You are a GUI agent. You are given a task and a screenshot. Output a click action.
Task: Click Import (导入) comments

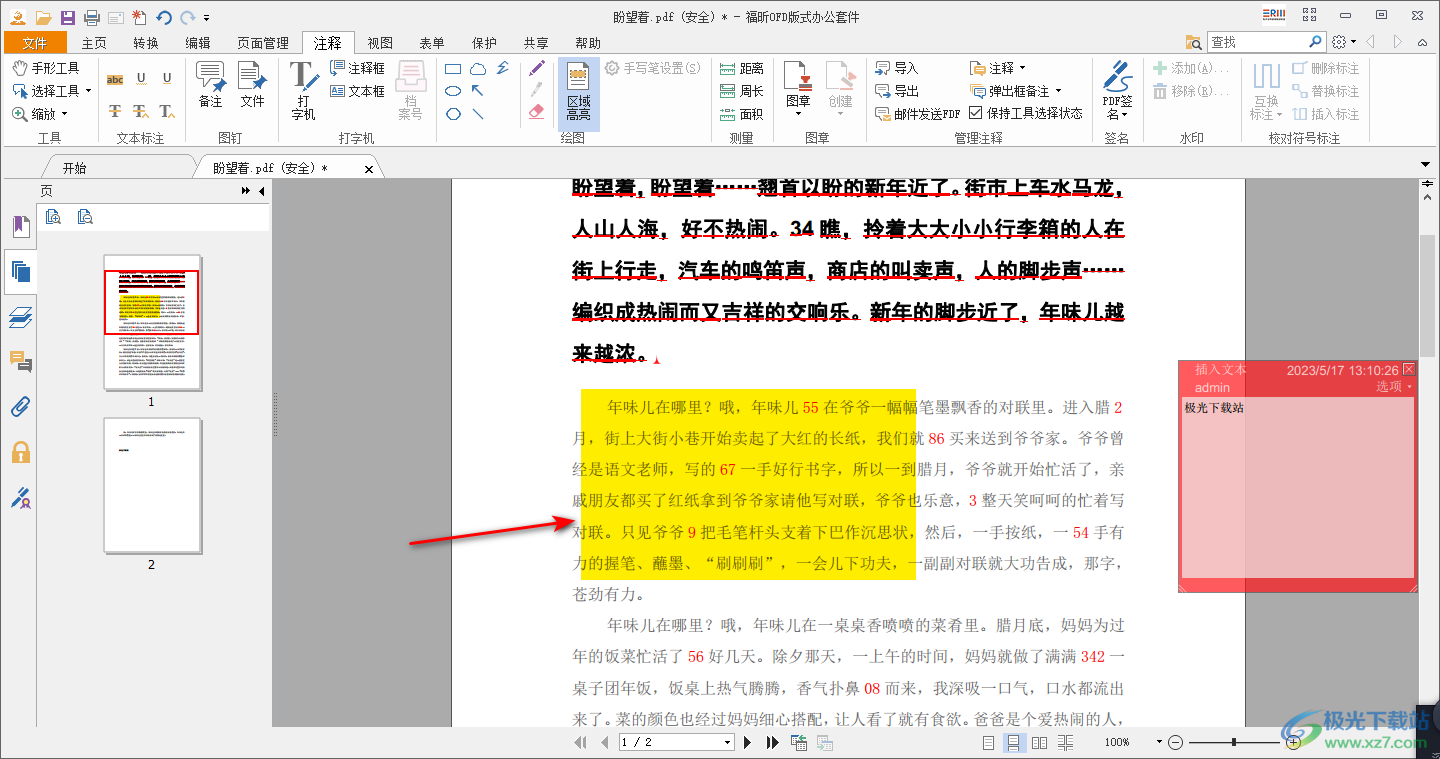pos(897,68)
